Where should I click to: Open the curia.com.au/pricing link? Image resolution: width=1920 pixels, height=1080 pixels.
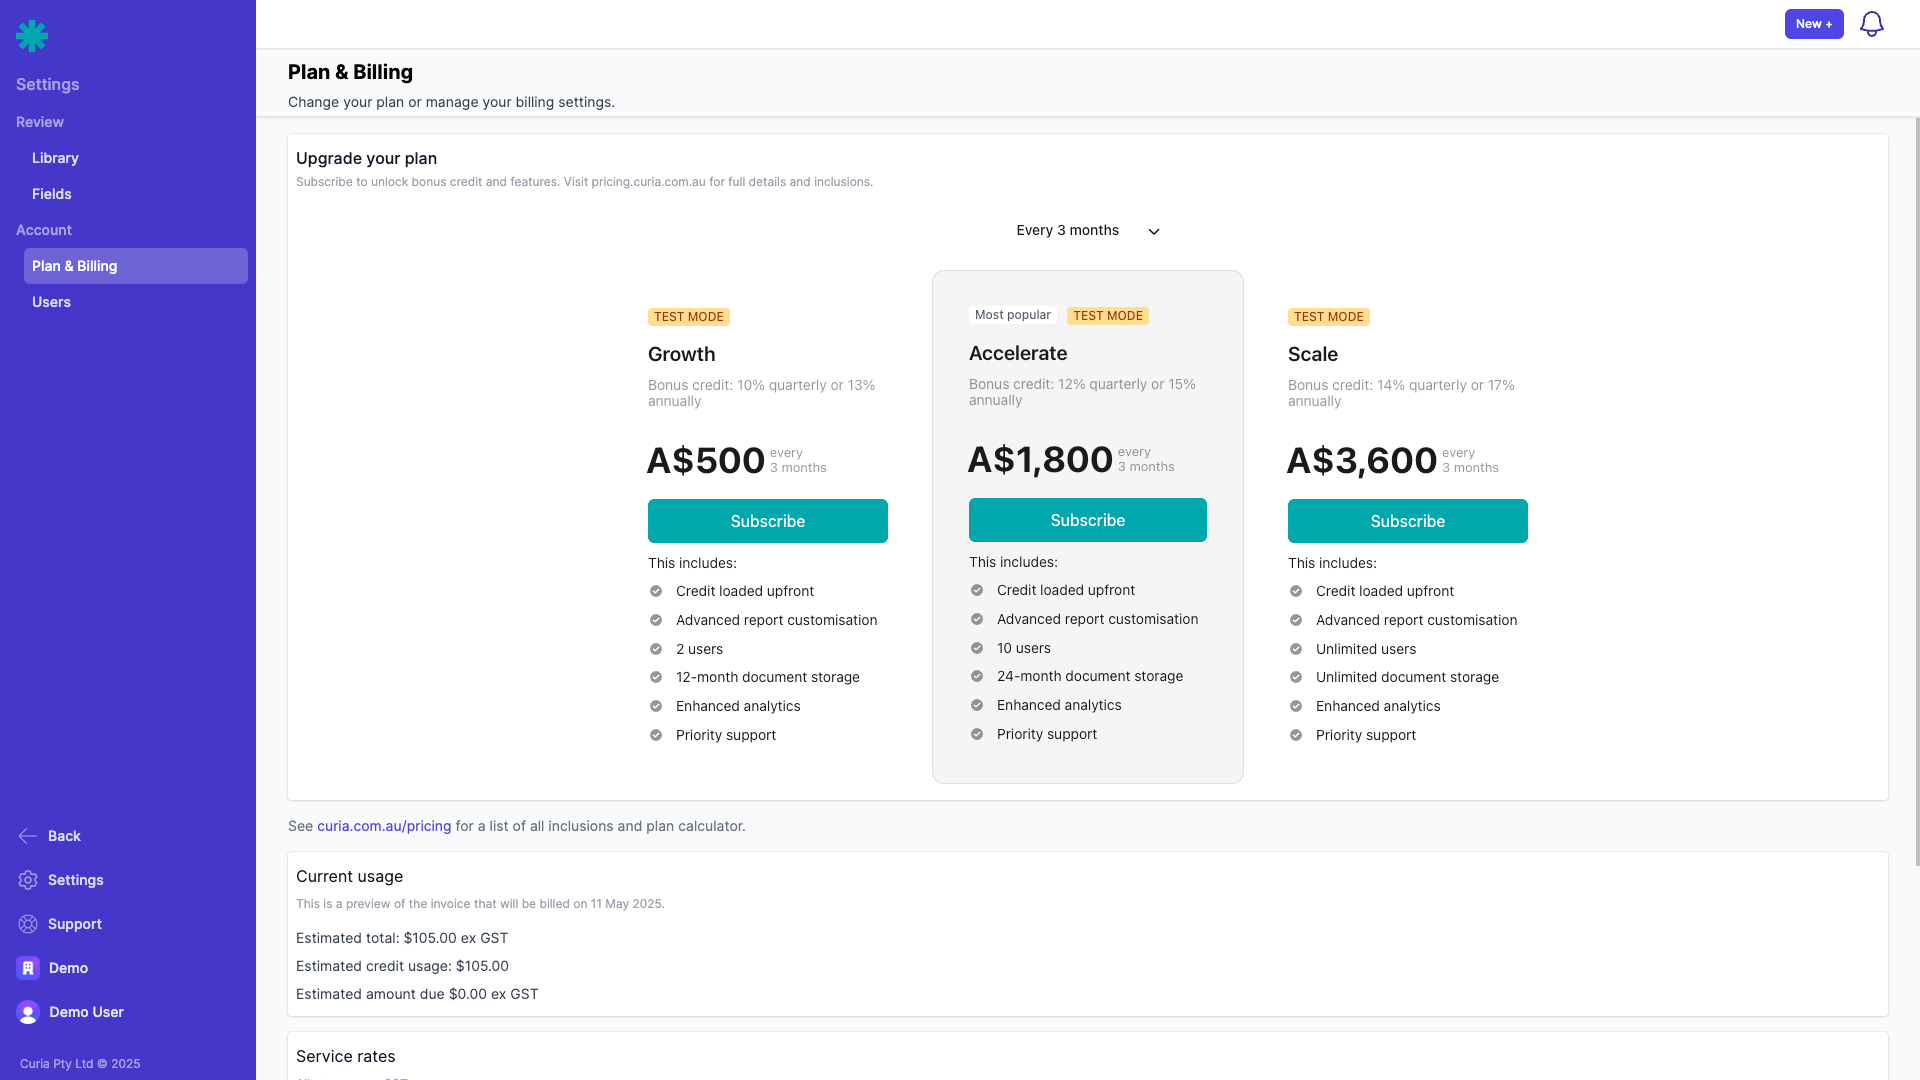pos(384,826)
